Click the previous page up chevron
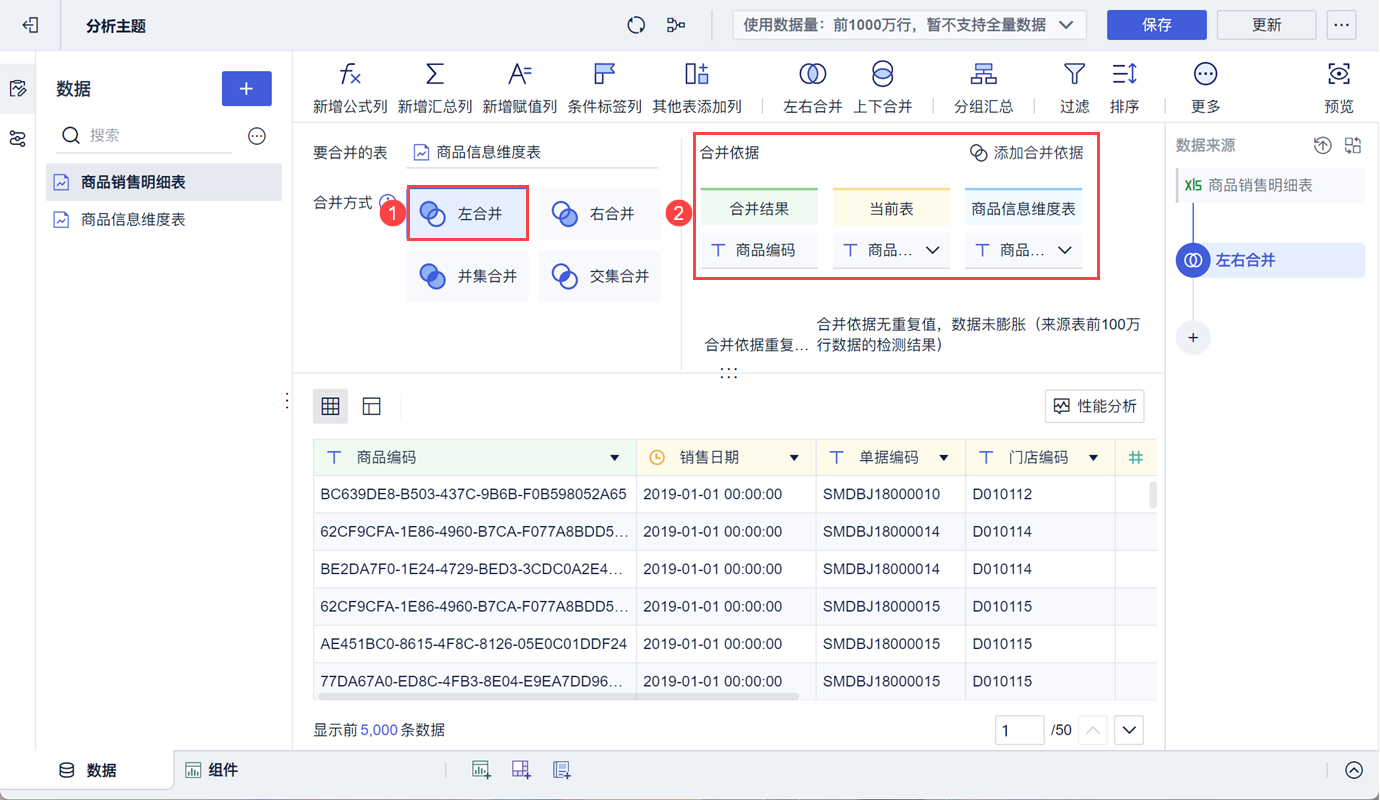 point(1093,731)
